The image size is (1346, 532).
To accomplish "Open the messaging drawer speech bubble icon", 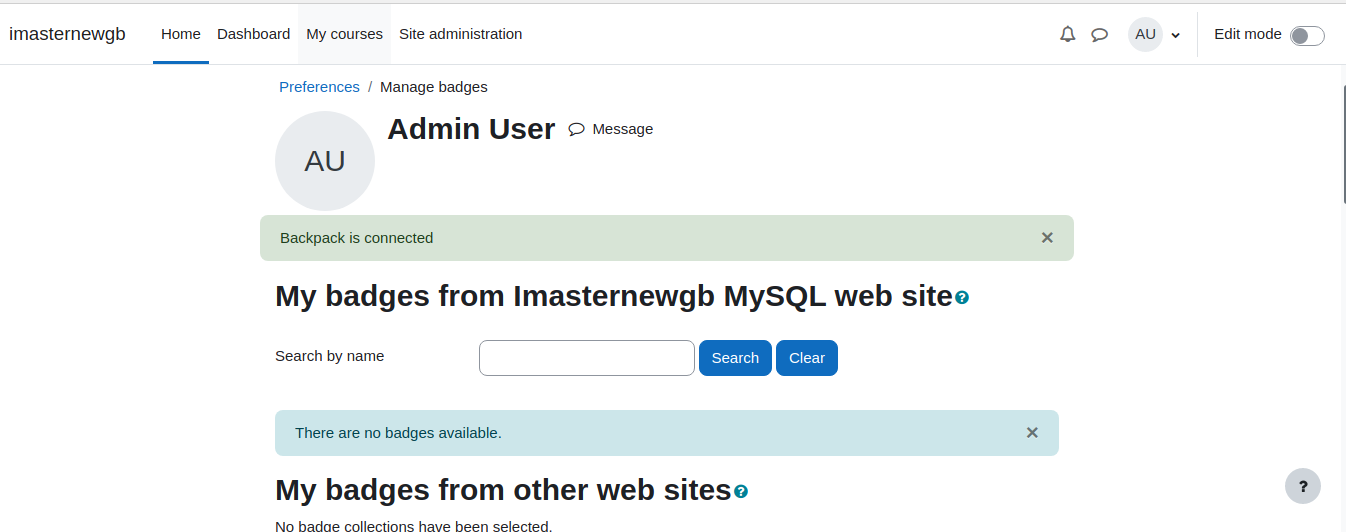I will pos(1099,34).
